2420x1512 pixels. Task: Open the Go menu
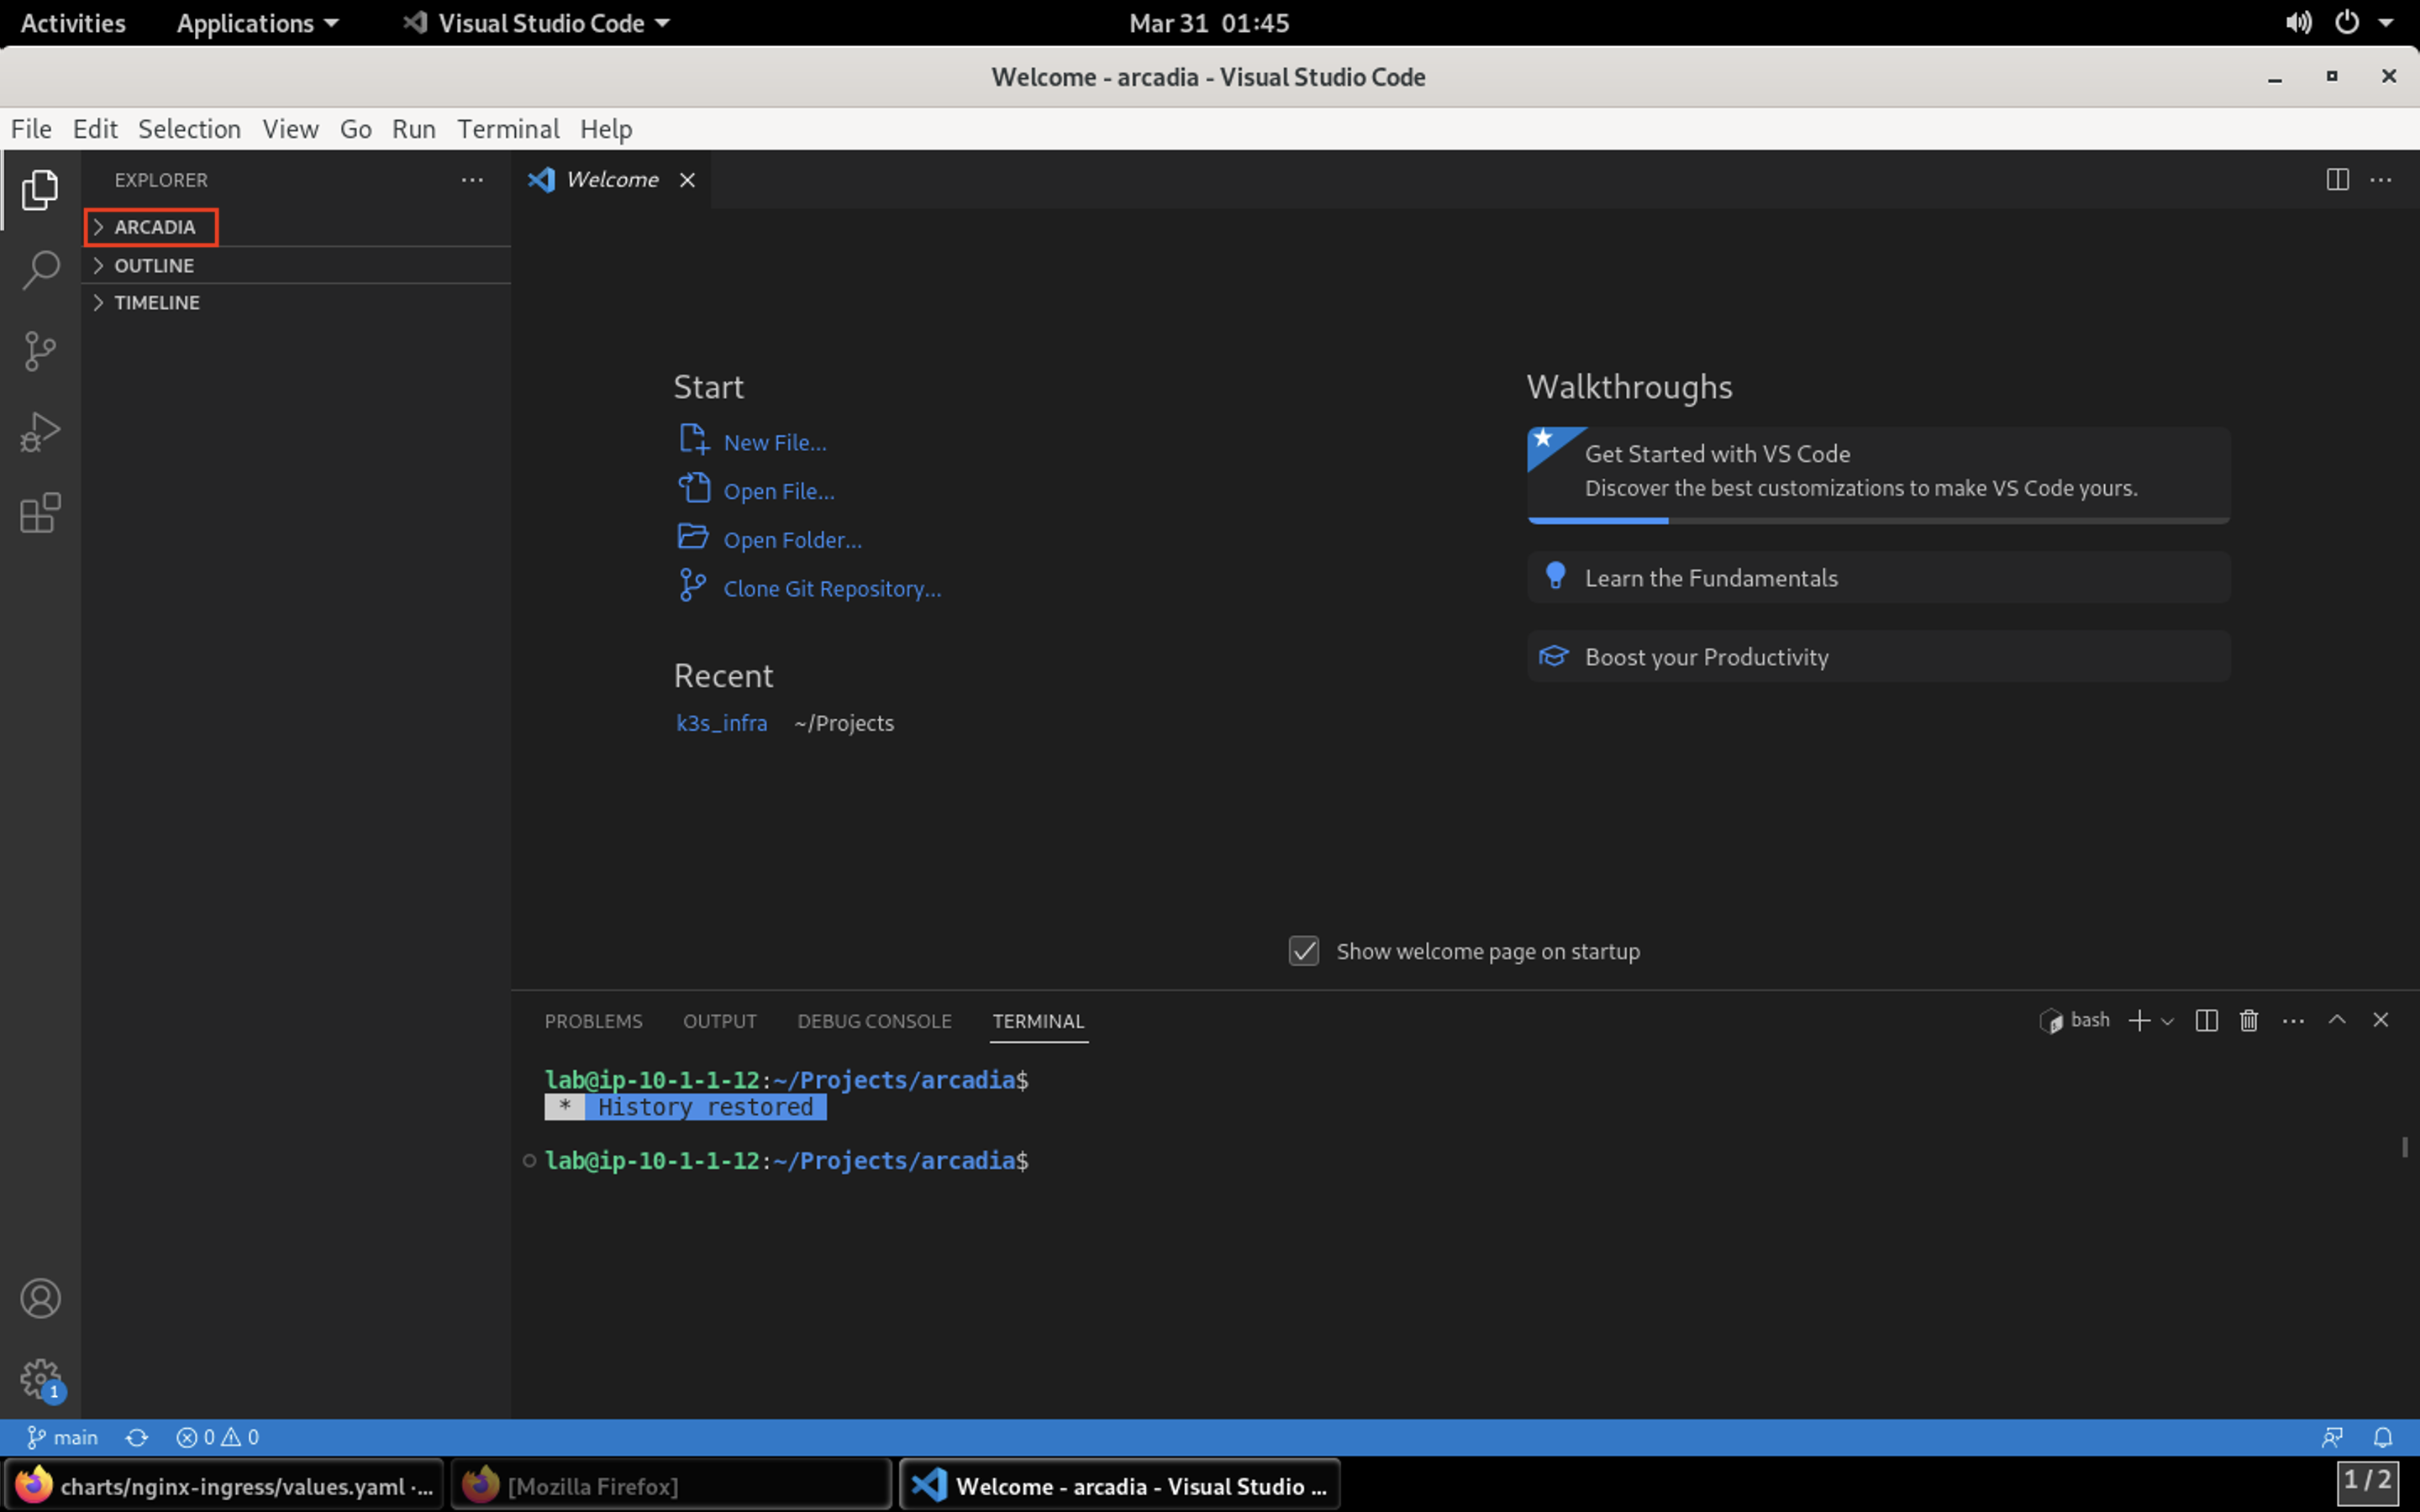click(355, 129)
